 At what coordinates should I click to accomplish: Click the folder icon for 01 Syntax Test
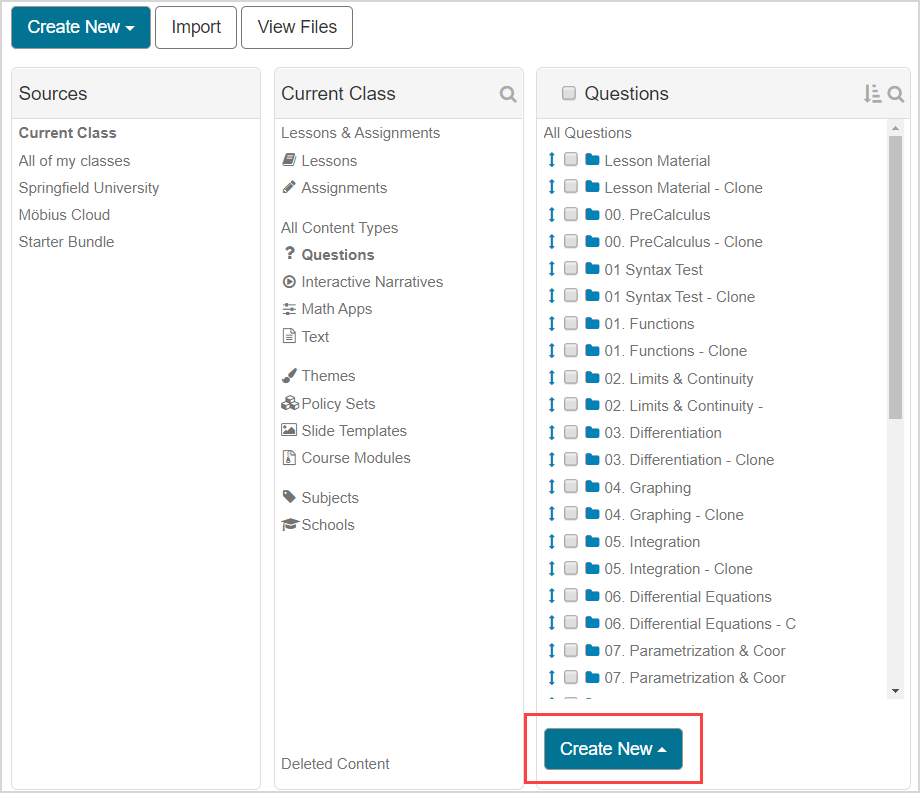pyautogui.click(x=592, y=269)
